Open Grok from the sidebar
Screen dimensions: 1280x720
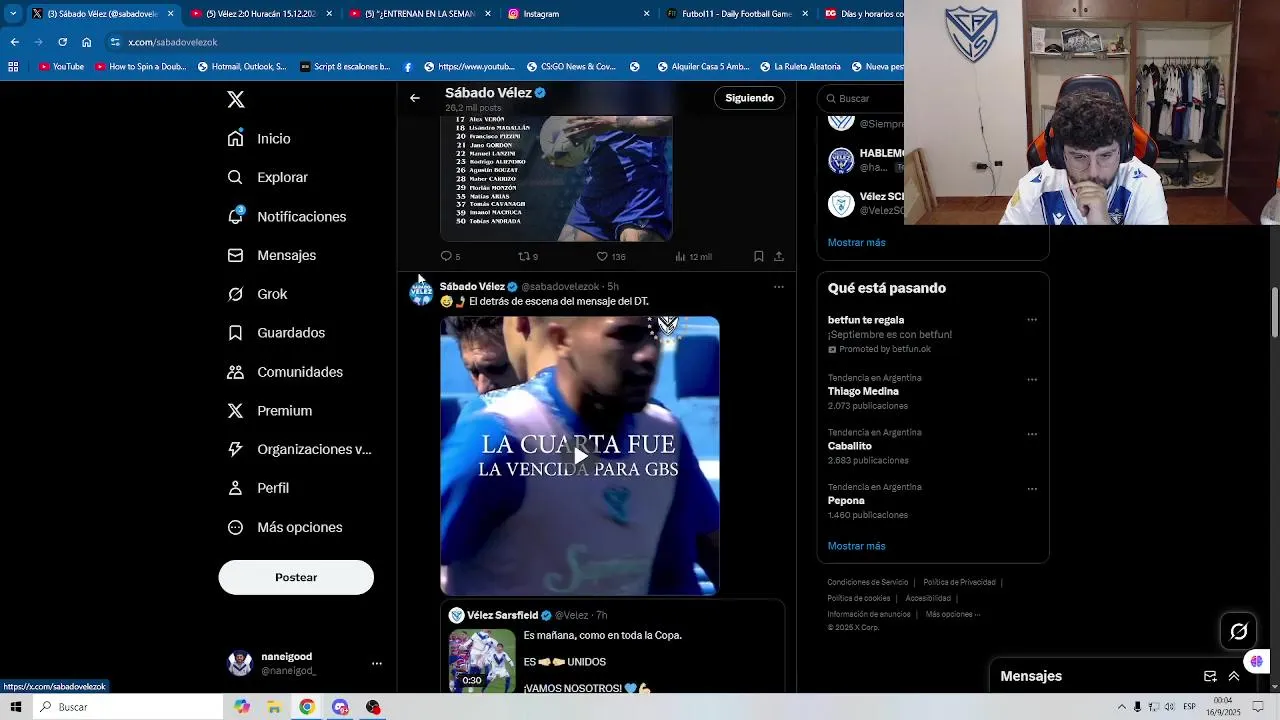point(257,294)
